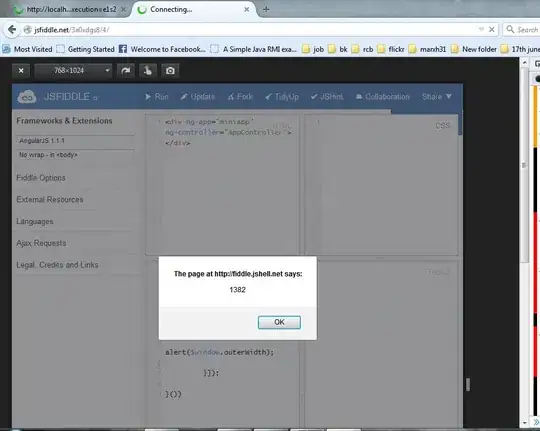
Task: Toggle touch event simulation icon
Action: click(148, 71)
